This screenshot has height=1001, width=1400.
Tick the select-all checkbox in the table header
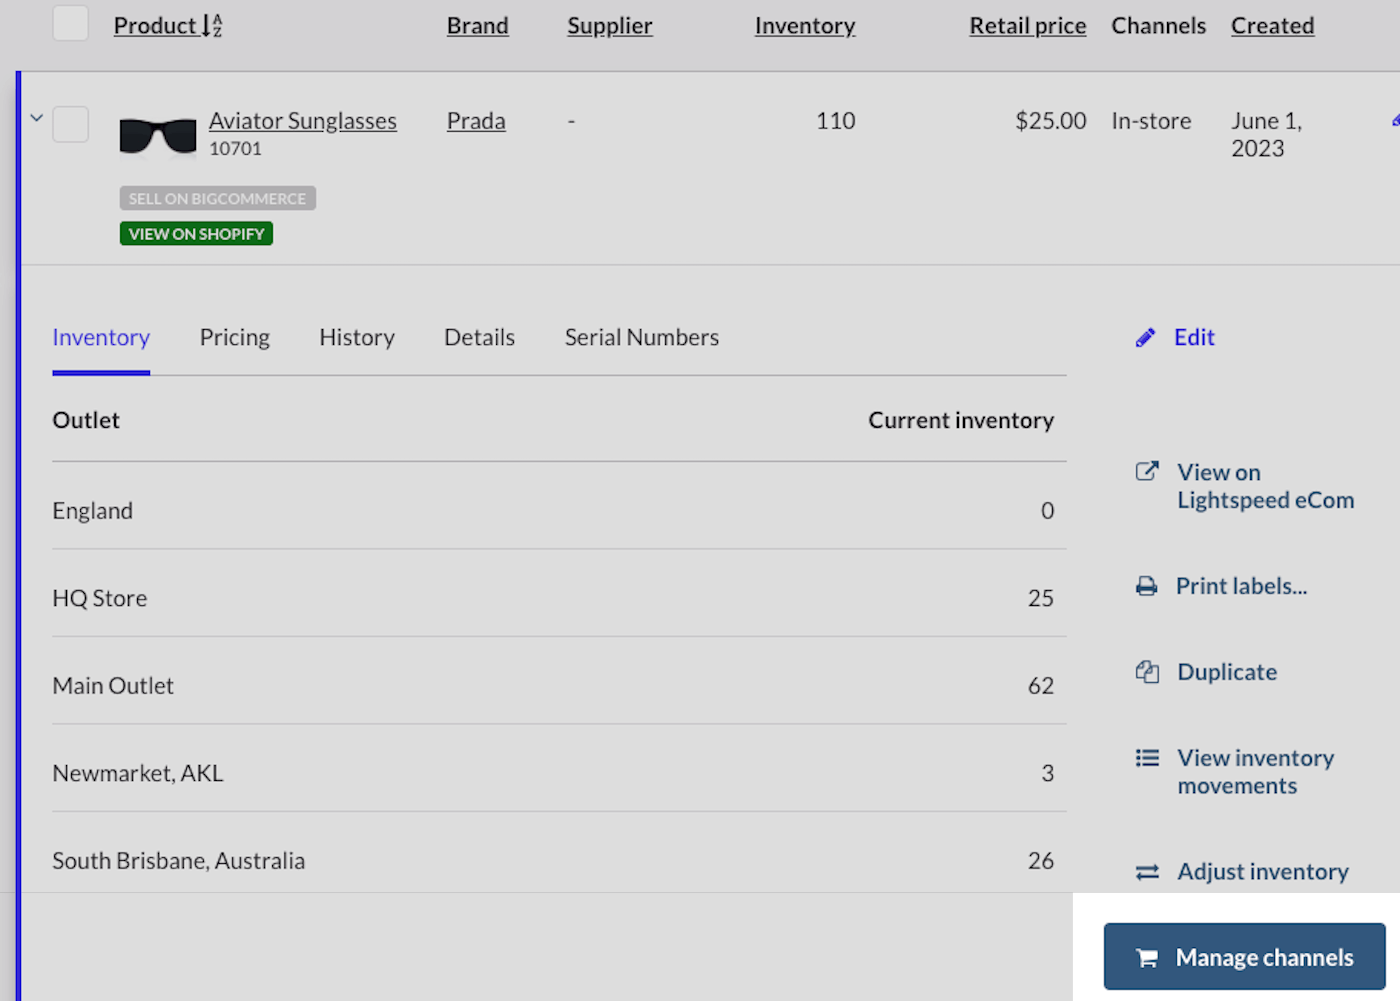[71, 23]
